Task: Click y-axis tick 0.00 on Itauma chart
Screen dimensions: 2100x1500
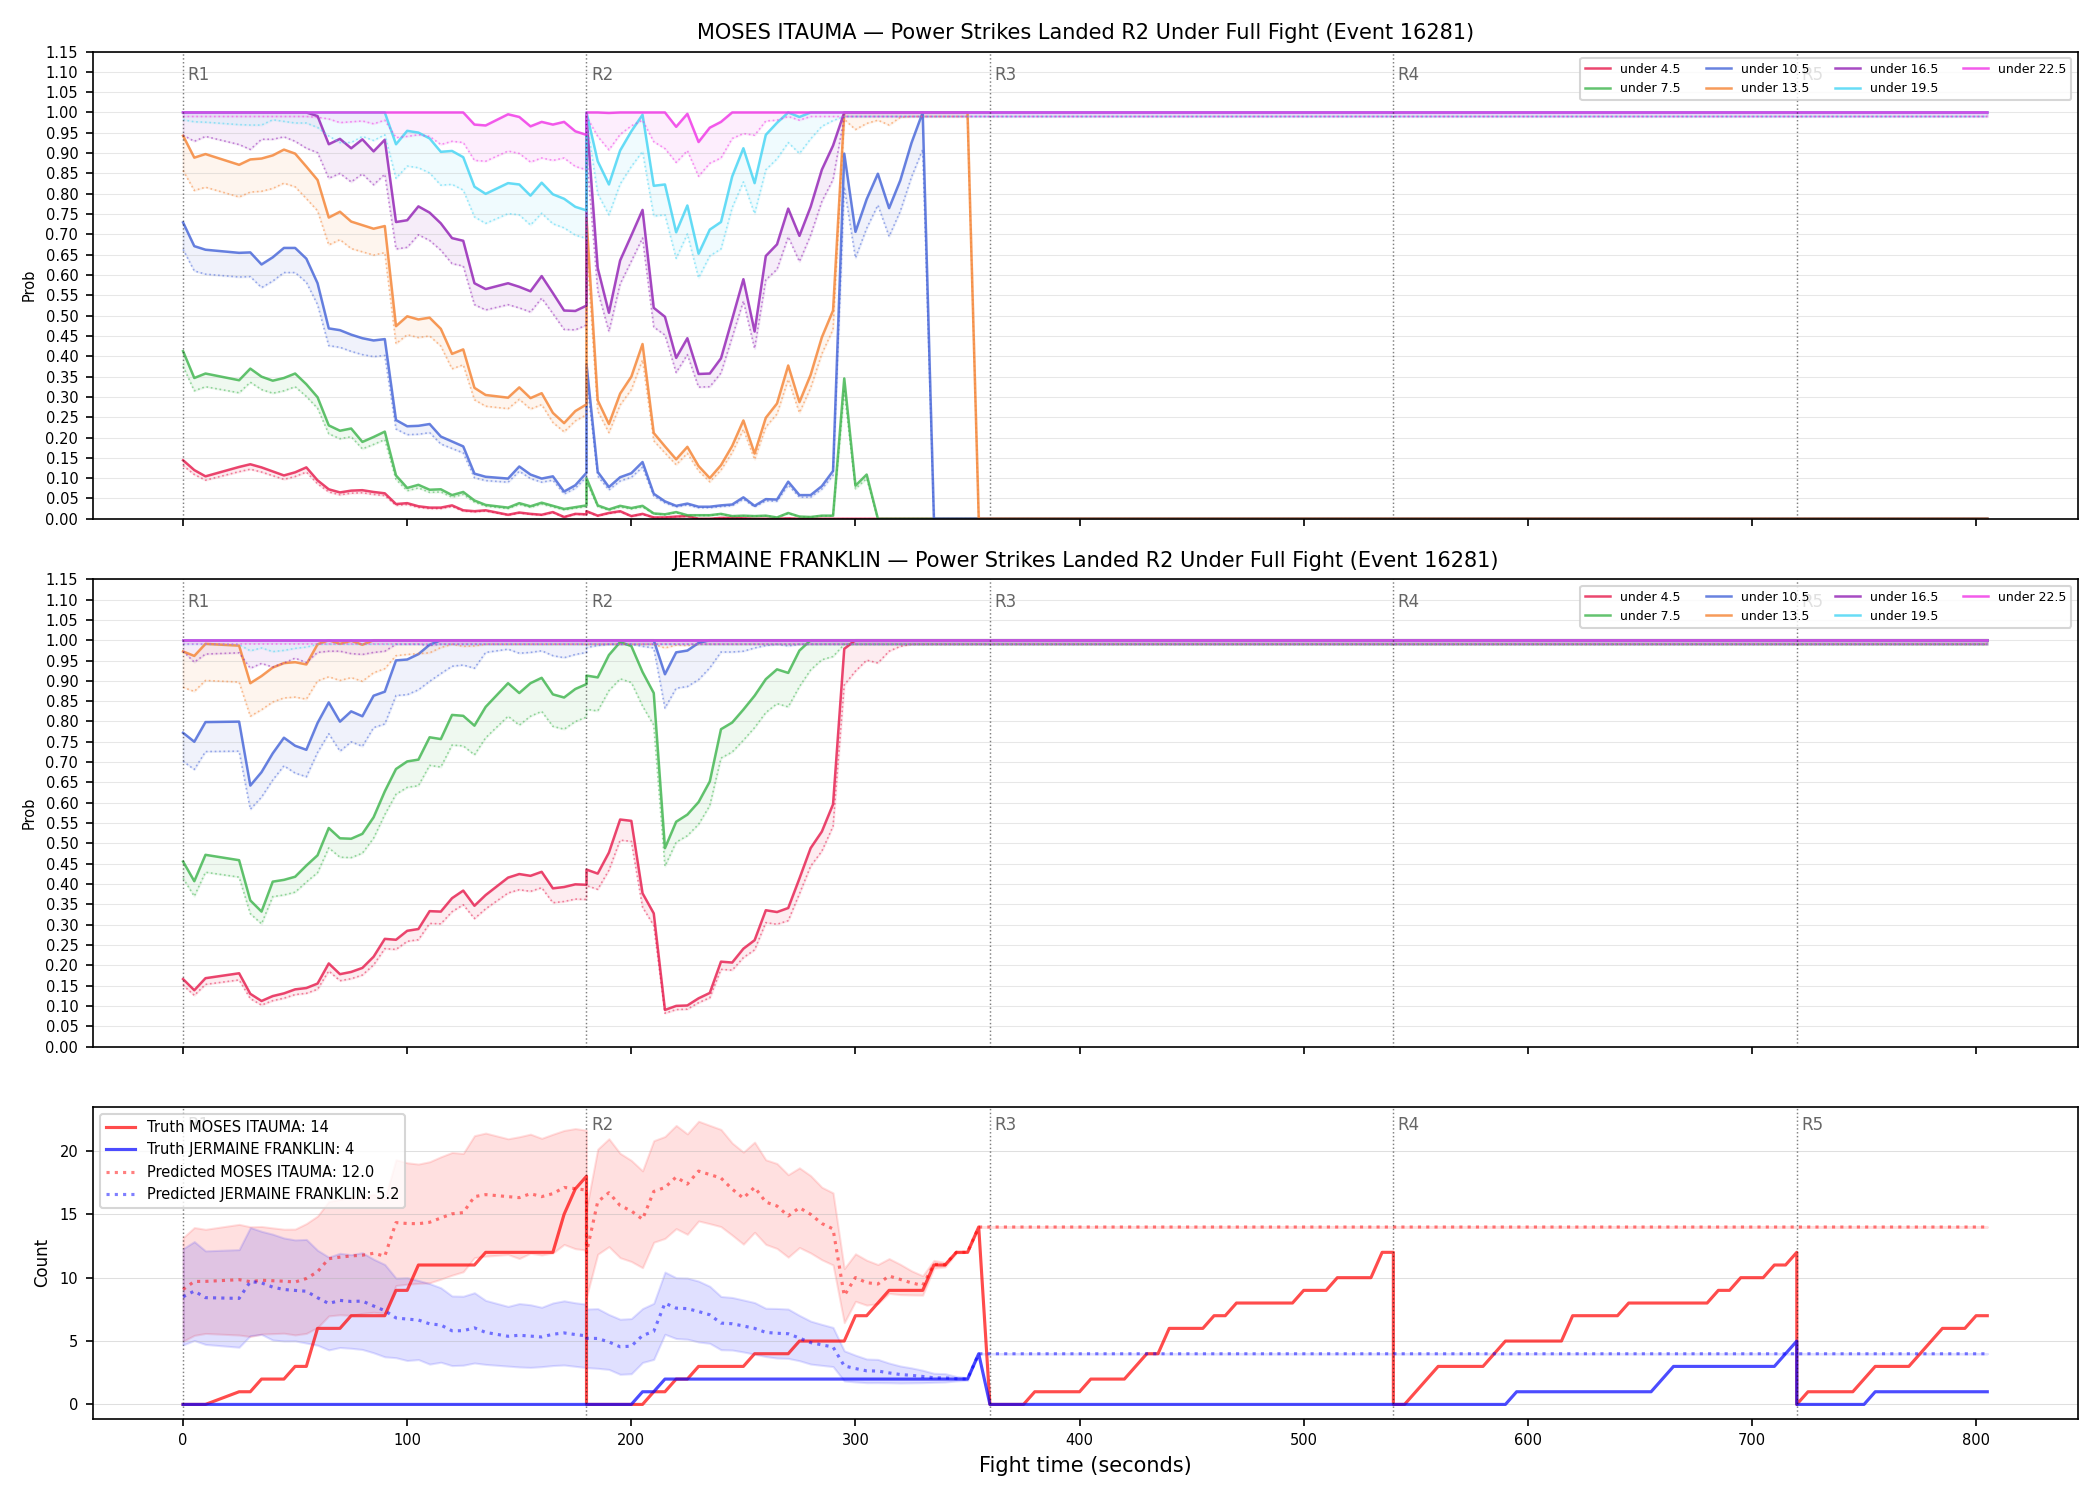Action: point(64,519)
